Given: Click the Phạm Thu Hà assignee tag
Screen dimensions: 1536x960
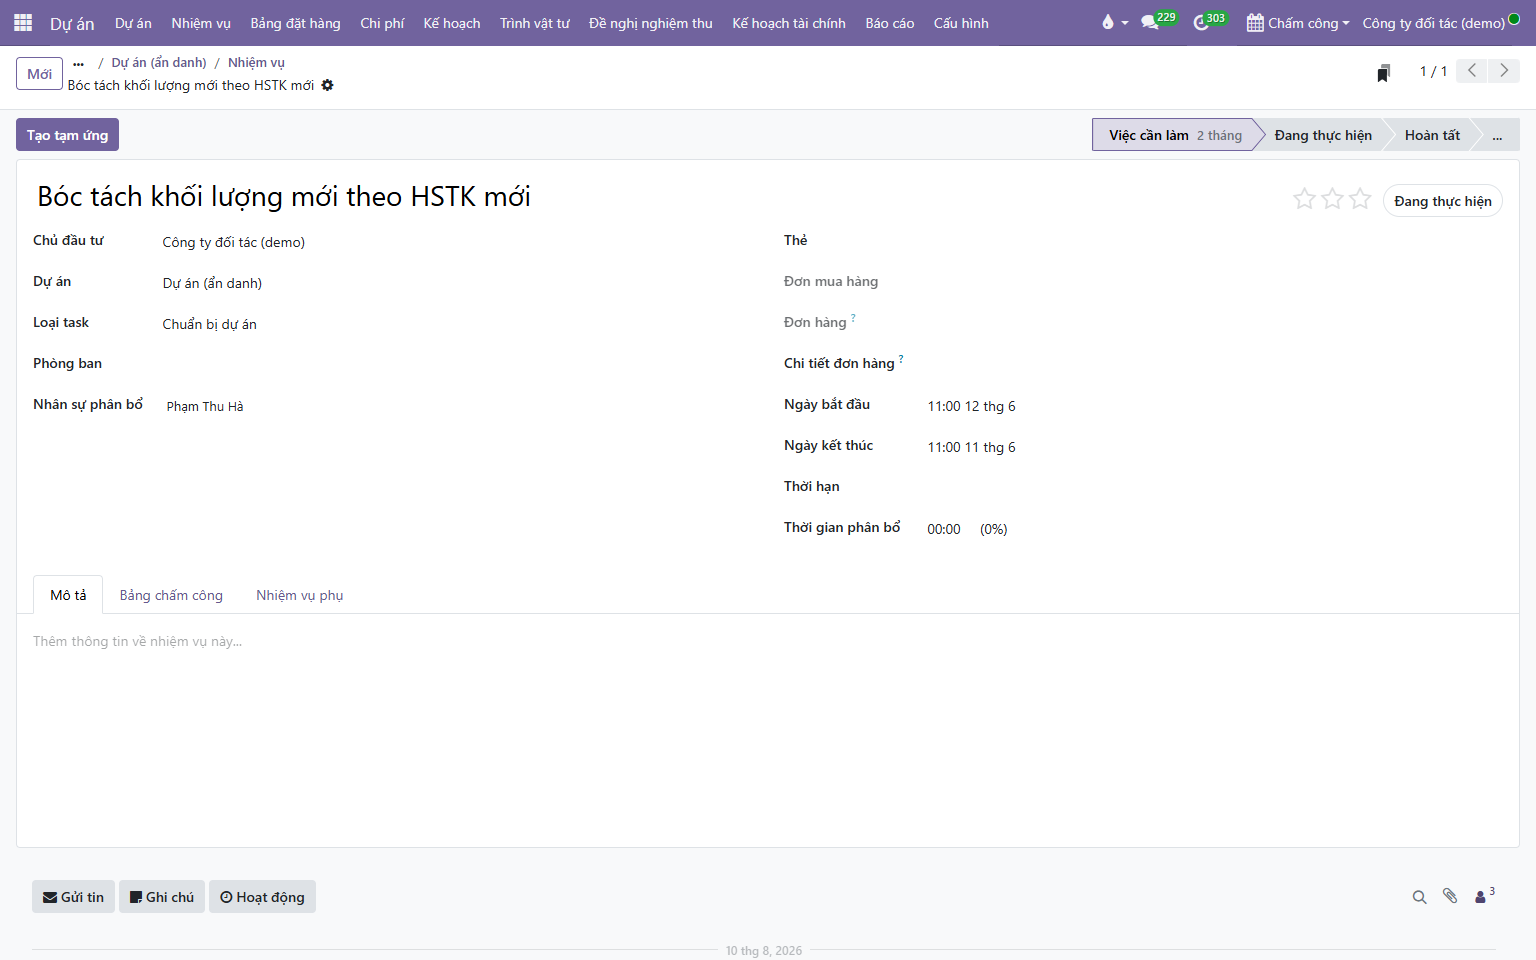Looking at the screenshot, I should 205,406.
